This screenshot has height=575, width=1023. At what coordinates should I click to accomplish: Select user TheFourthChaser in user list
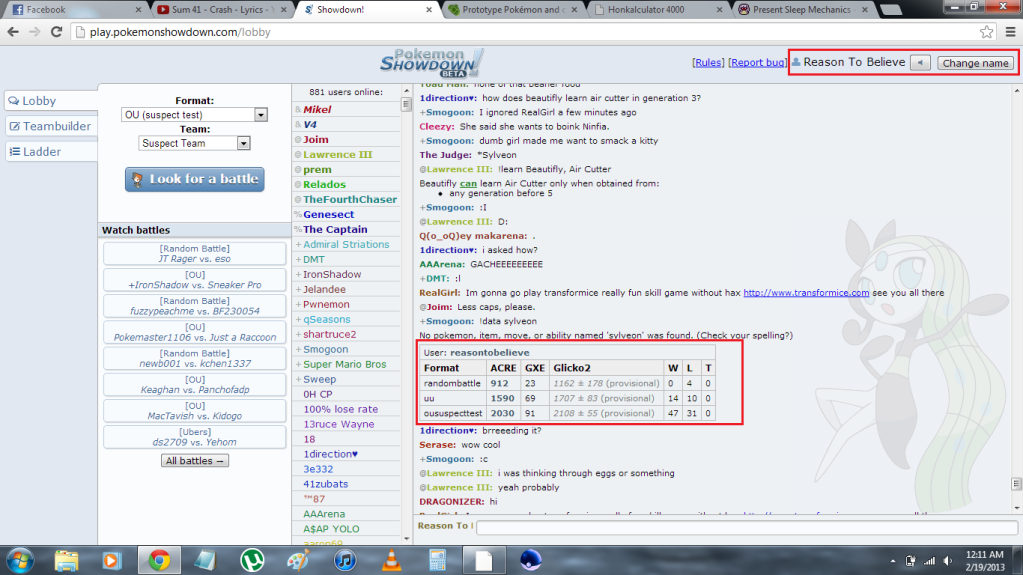tap(349, 200)
